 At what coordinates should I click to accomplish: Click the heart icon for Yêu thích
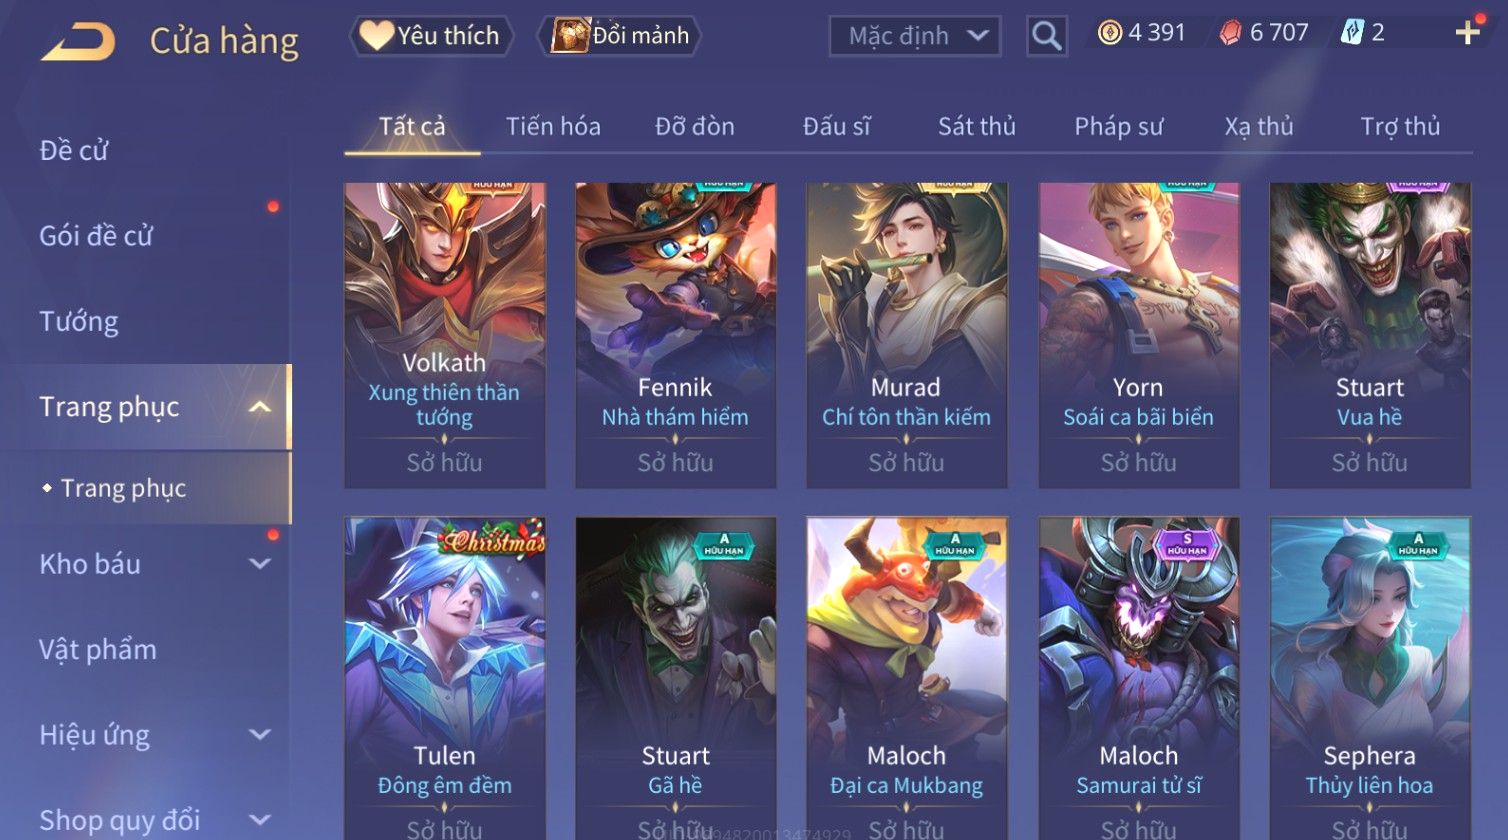tap(376, 35)
